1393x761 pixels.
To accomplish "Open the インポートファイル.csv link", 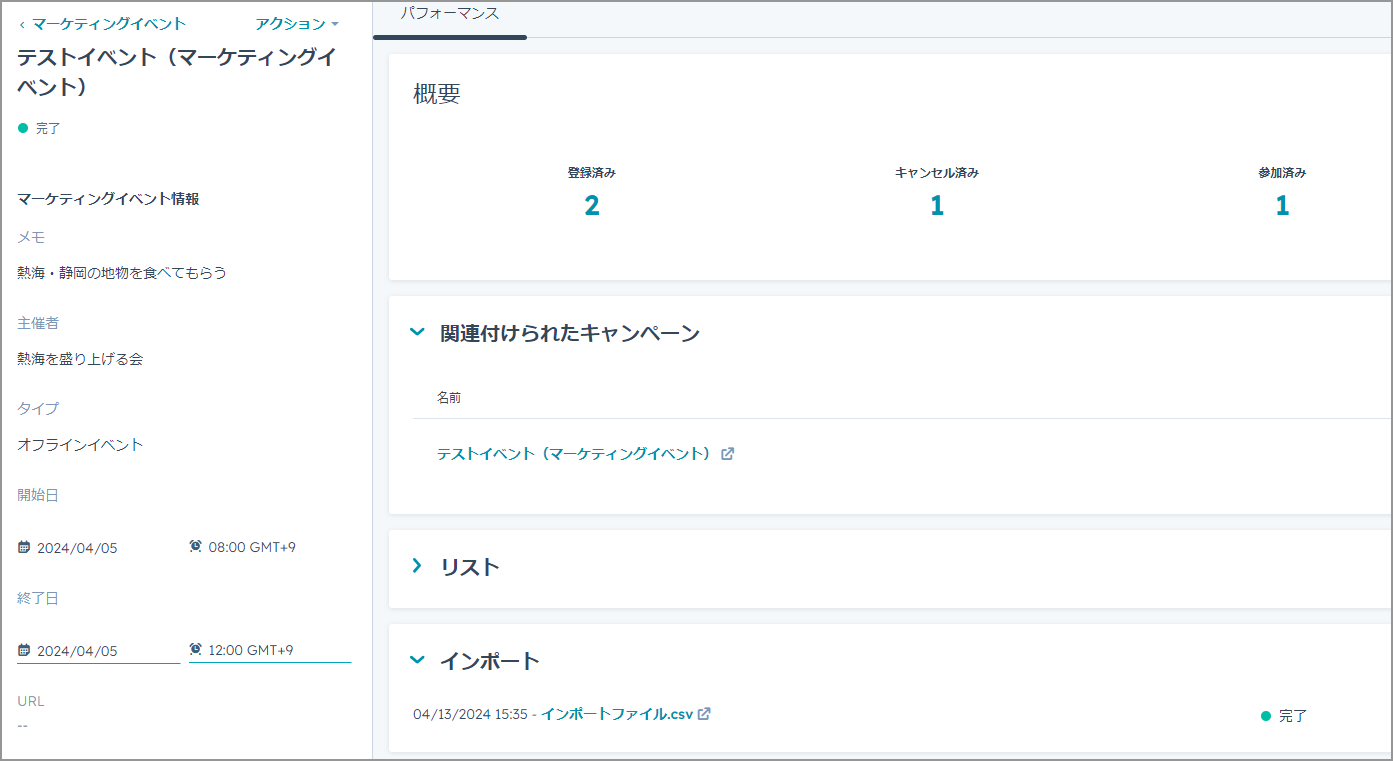I will 617,714.
